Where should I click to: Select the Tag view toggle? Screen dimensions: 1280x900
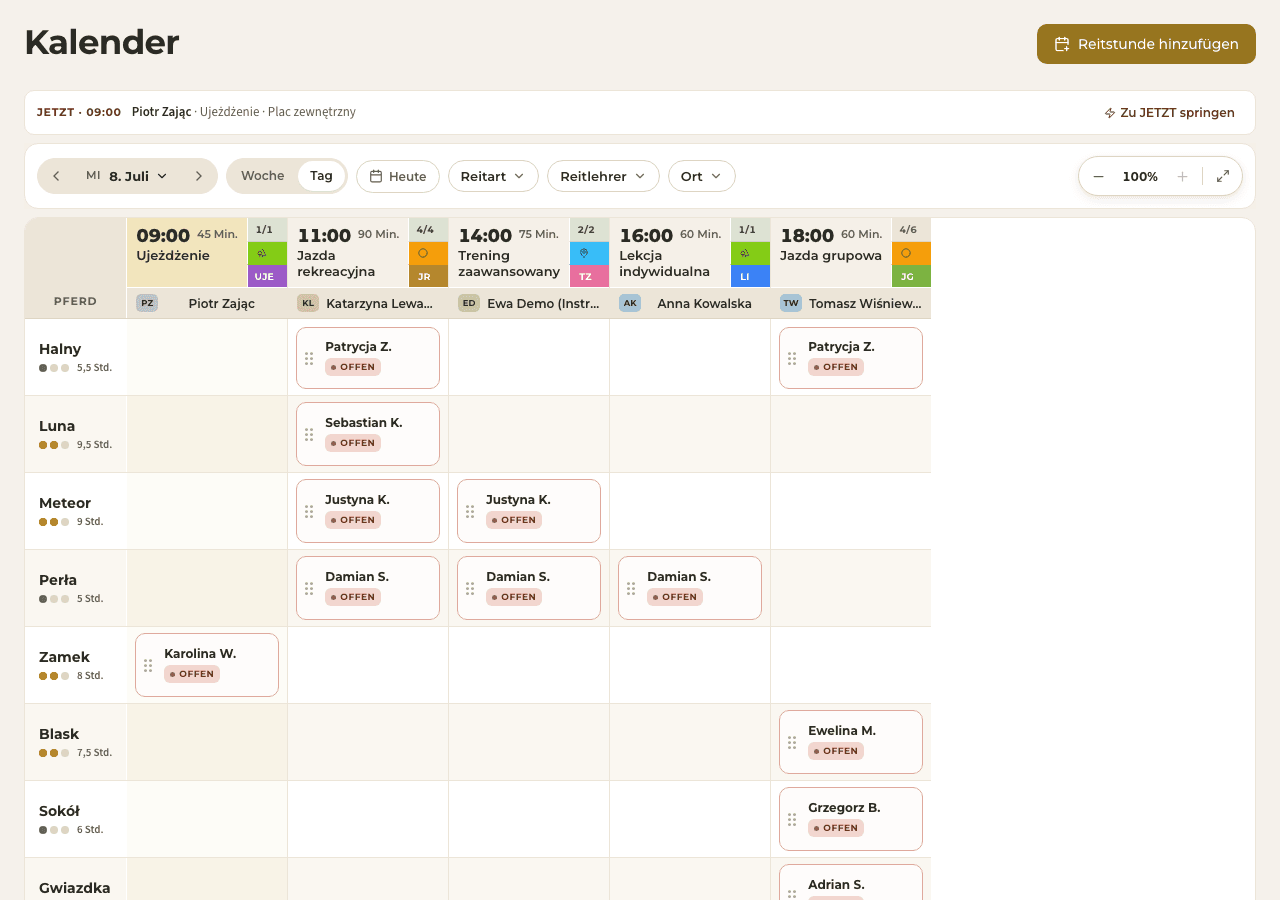click(321, 176)
